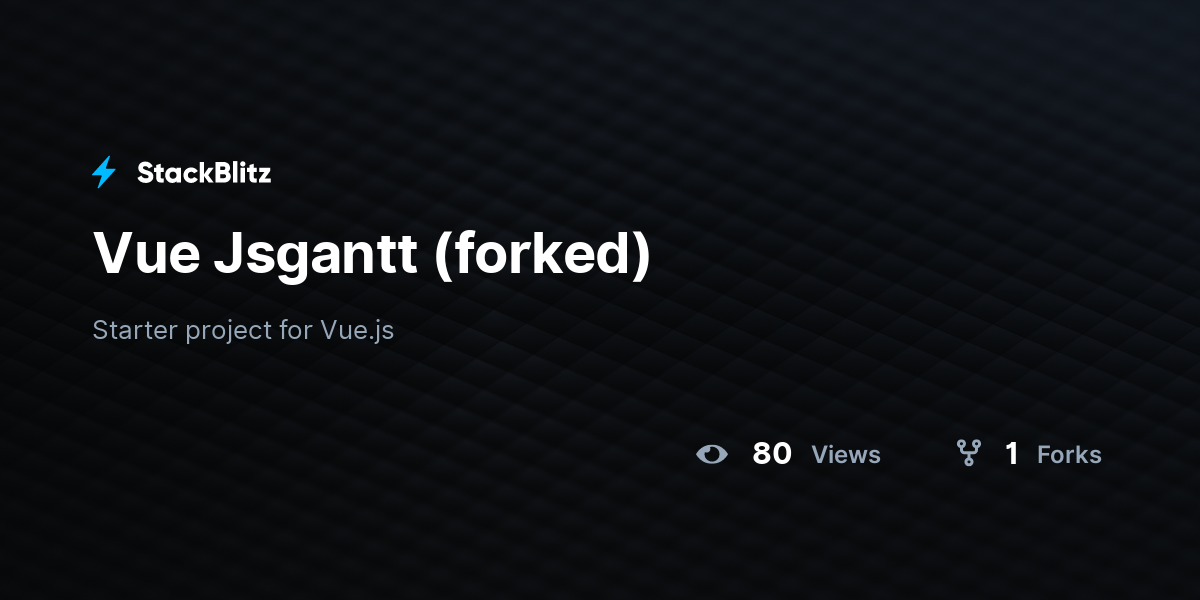
Task: Click the word for in description
Action: (x=296, y=329)
